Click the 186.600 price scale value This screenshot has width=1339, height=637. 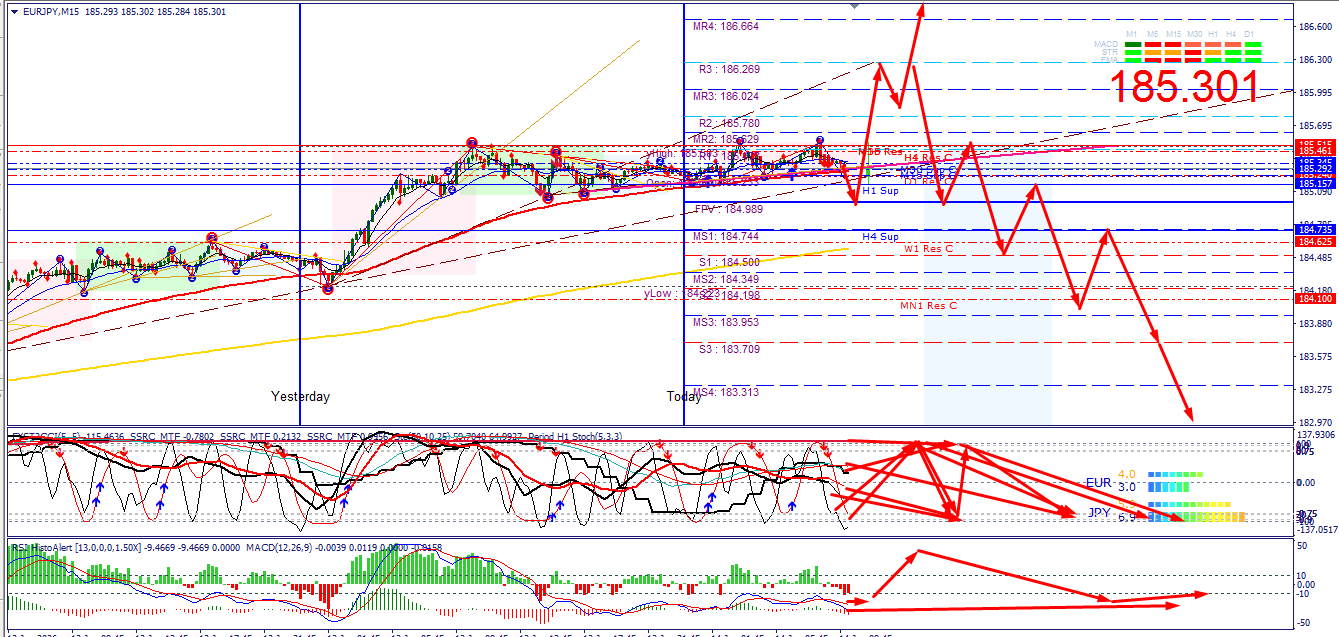pos(1317,27)
